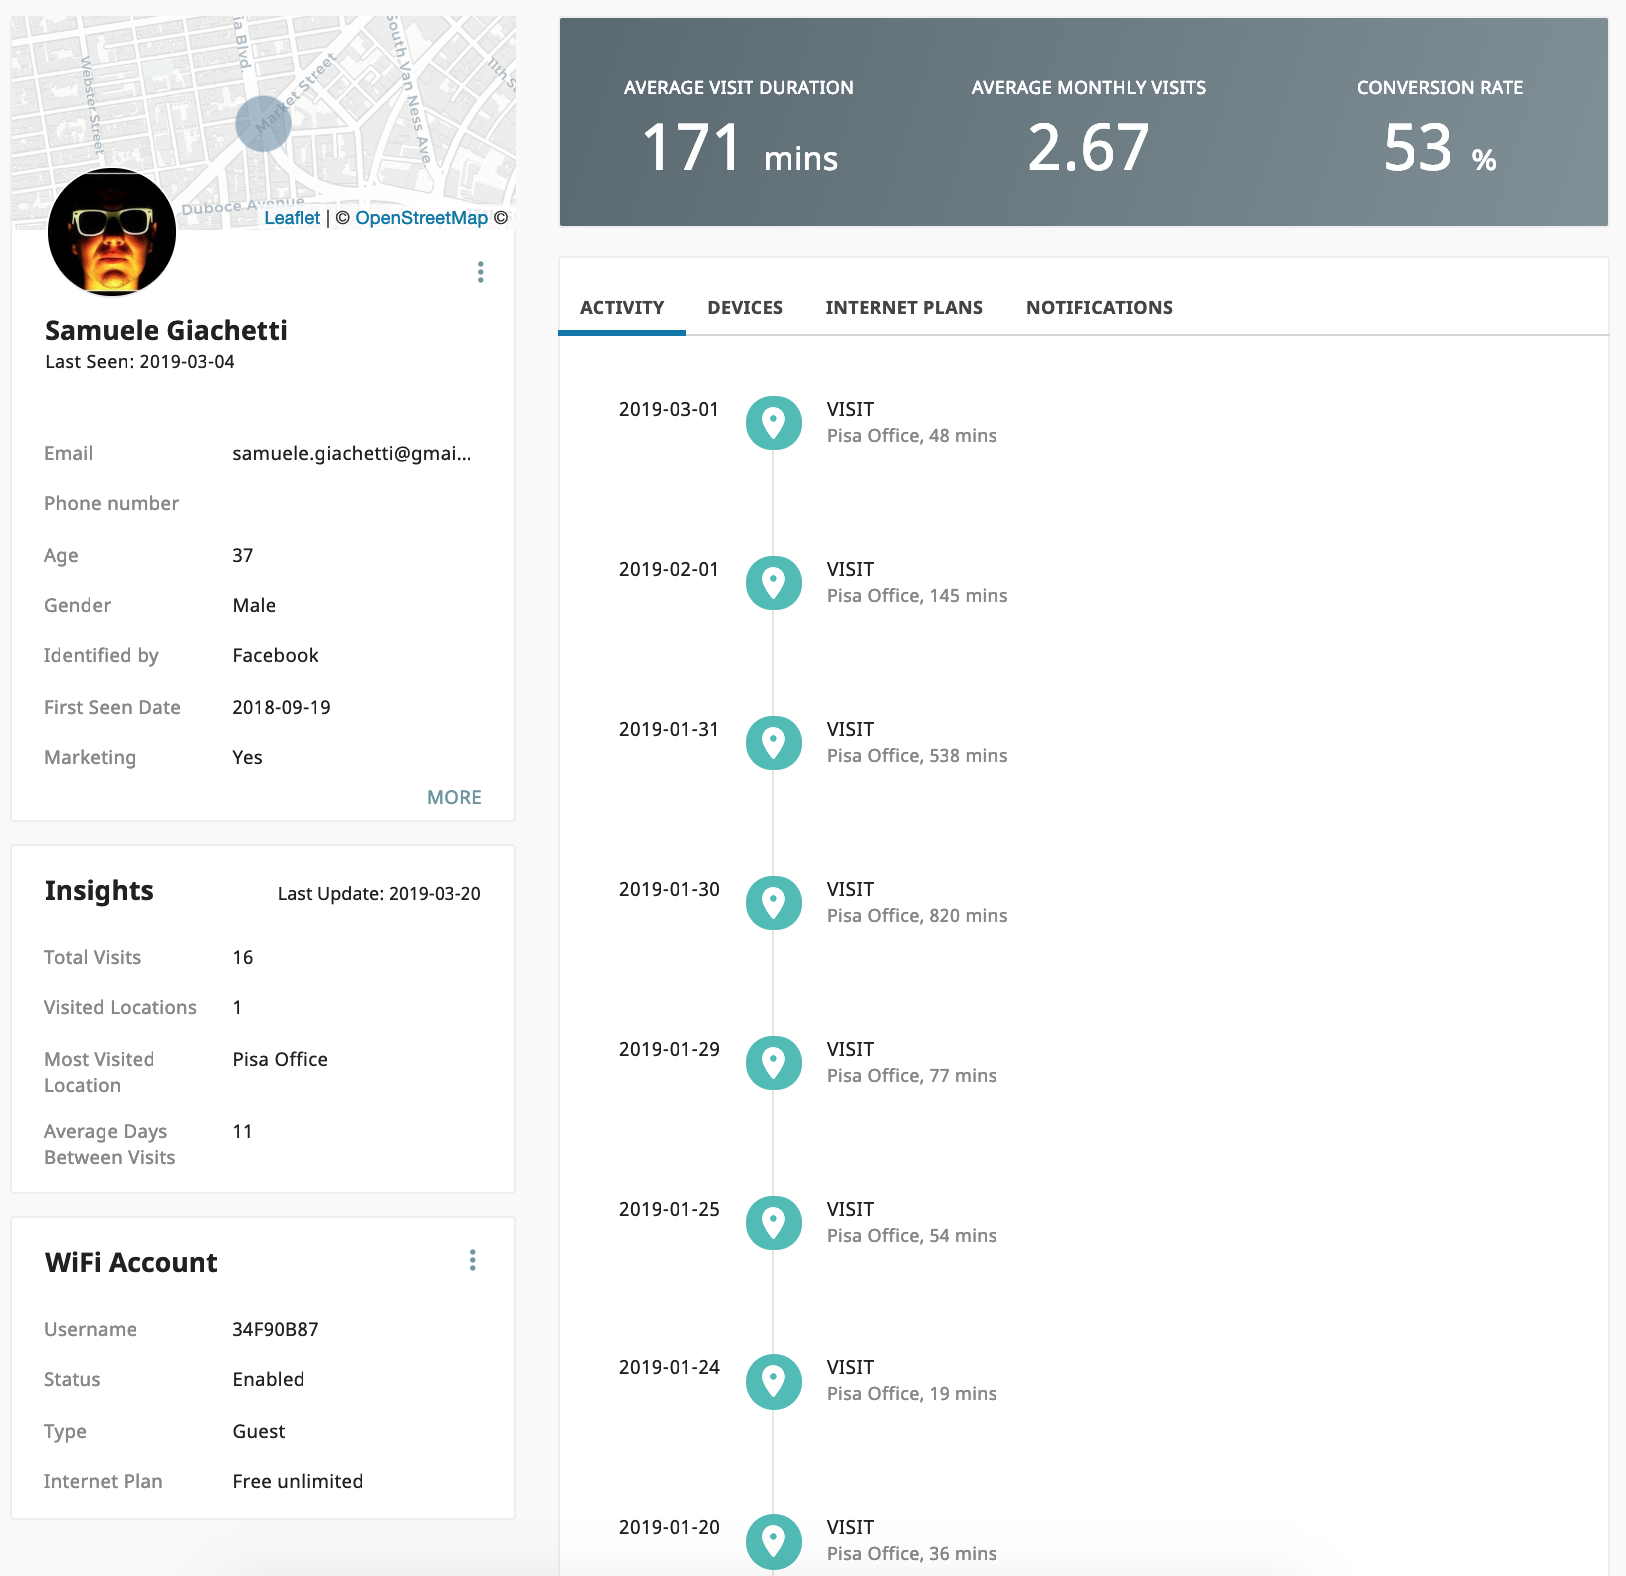Click the date 2019-01-24 in the timeline
Viewport: 1626px width, 1576px height.
click(669, 1367)
